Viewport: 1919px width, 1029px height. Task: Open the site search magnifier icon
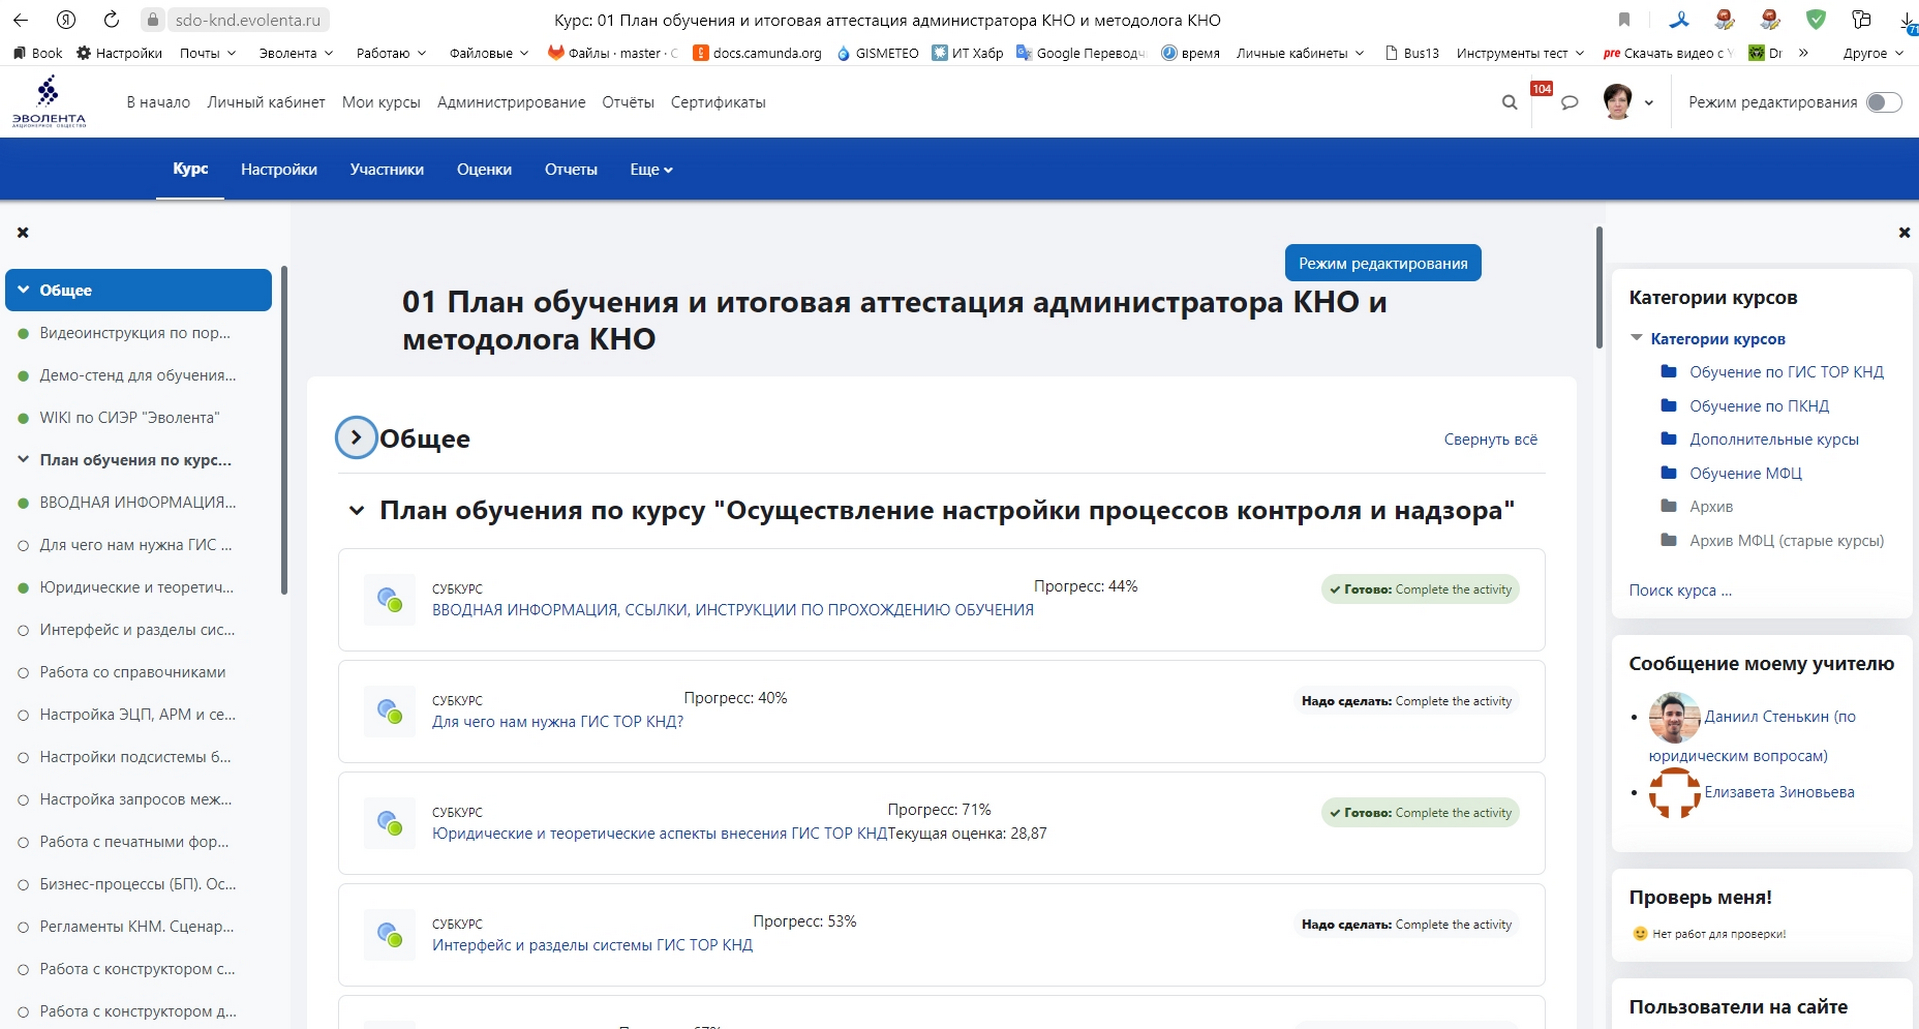[1509, 102]
